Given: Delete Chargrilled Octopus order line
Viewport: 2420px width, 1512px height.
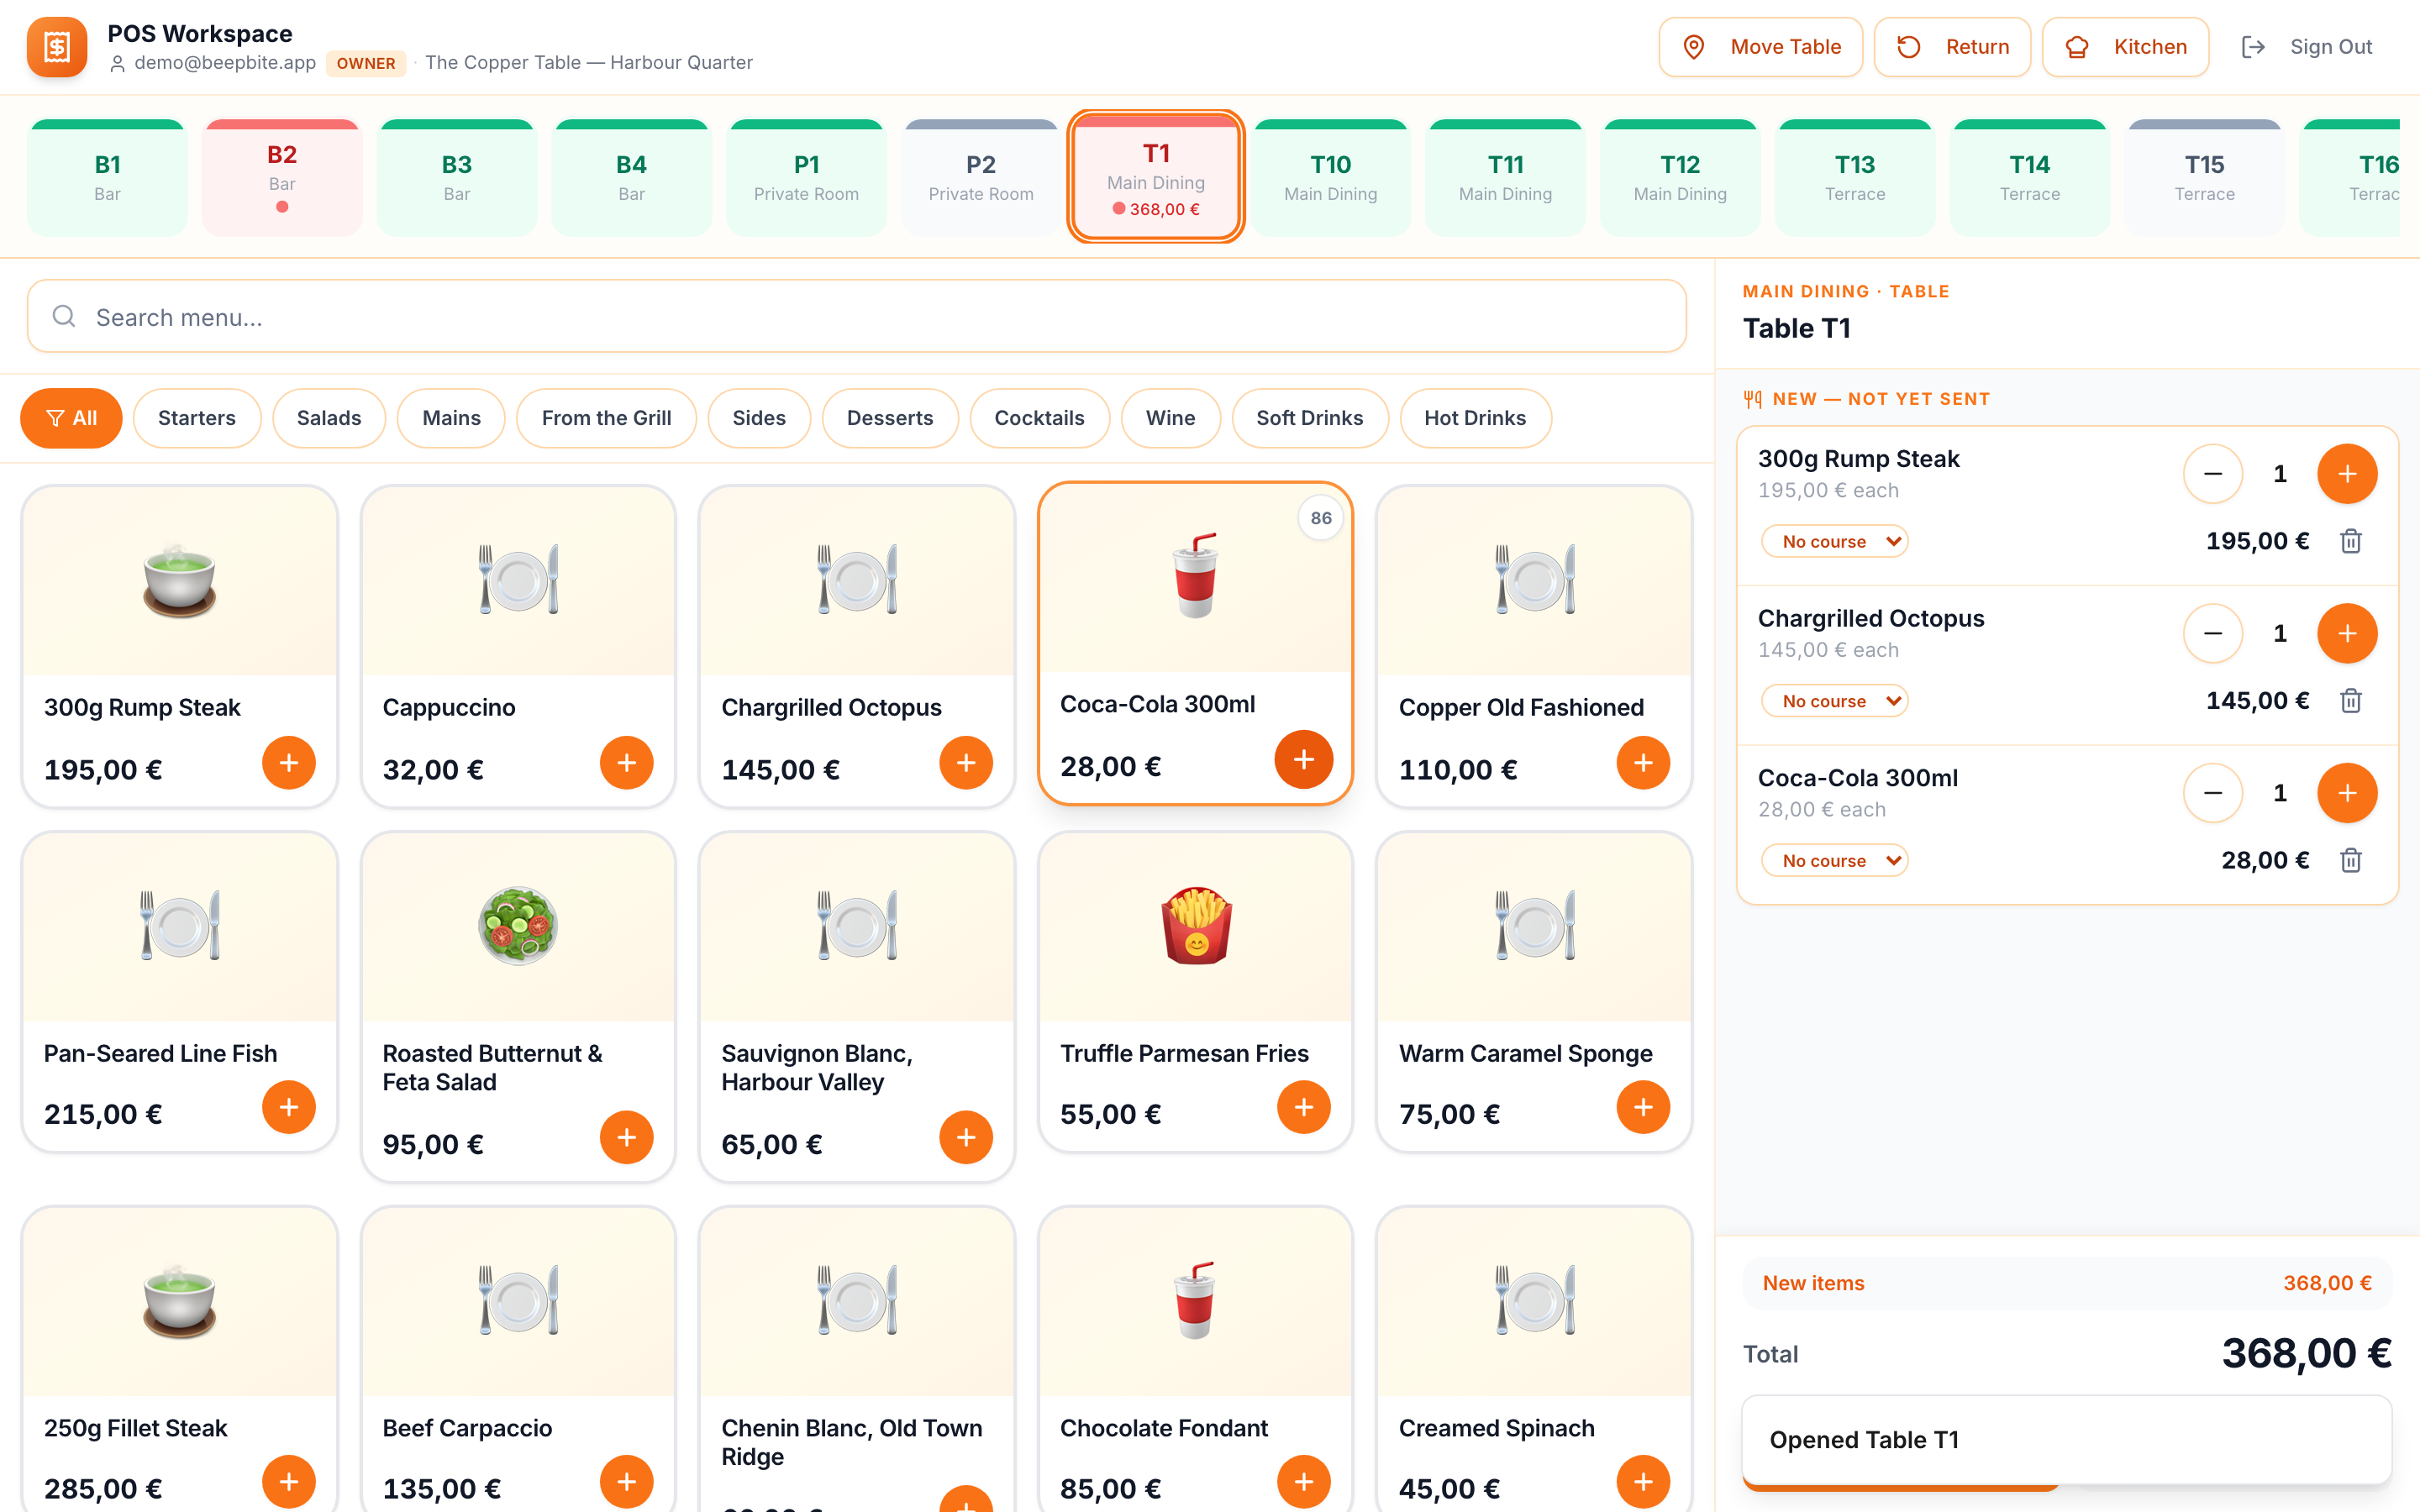Looking at the screenshot, I should click(x=2351, y=701).
